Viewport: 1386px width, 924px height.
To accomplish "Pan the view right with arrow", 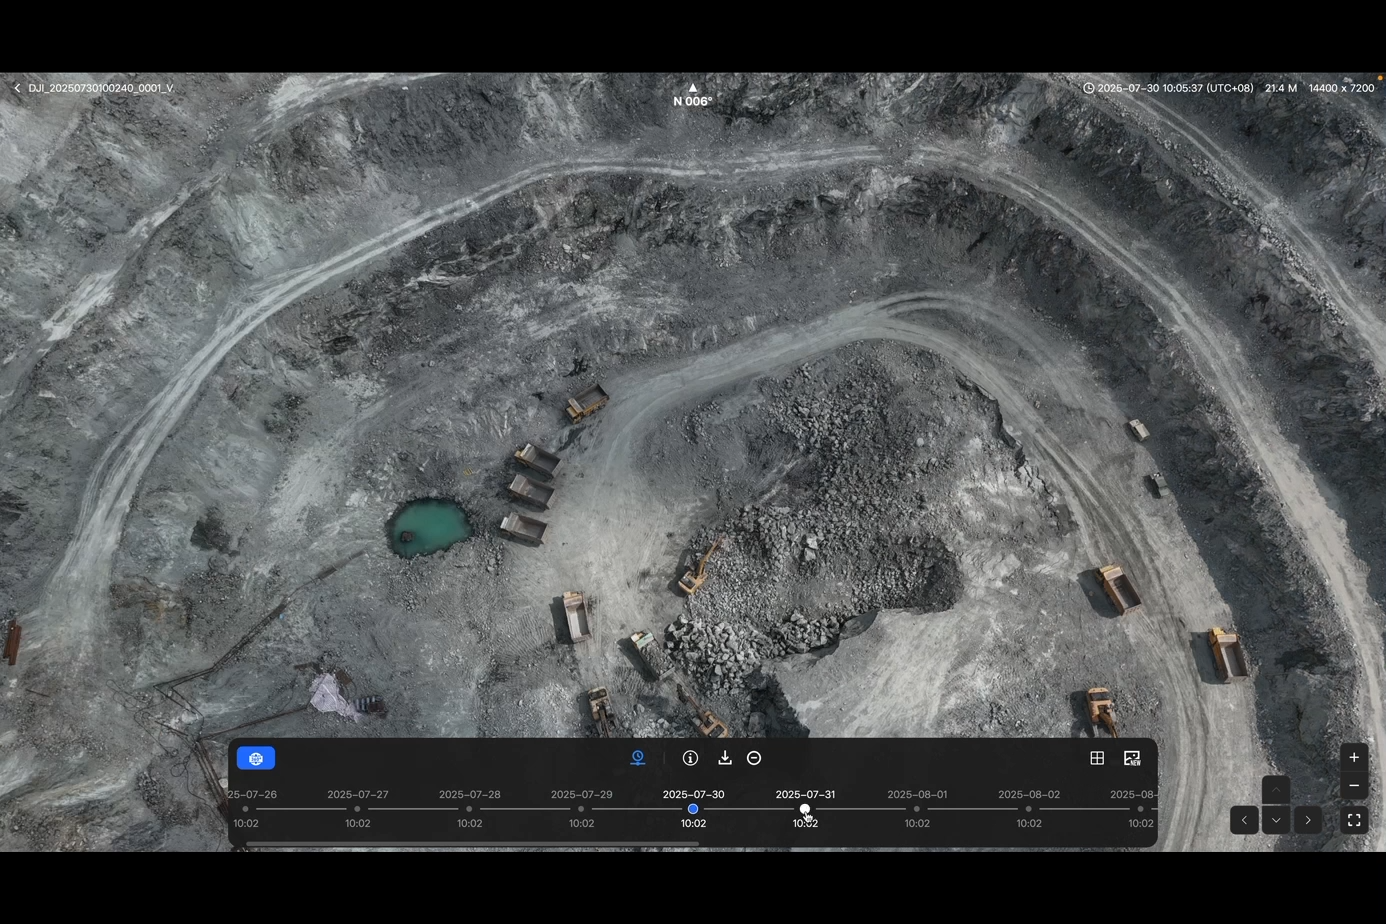I will (1308, 820).
